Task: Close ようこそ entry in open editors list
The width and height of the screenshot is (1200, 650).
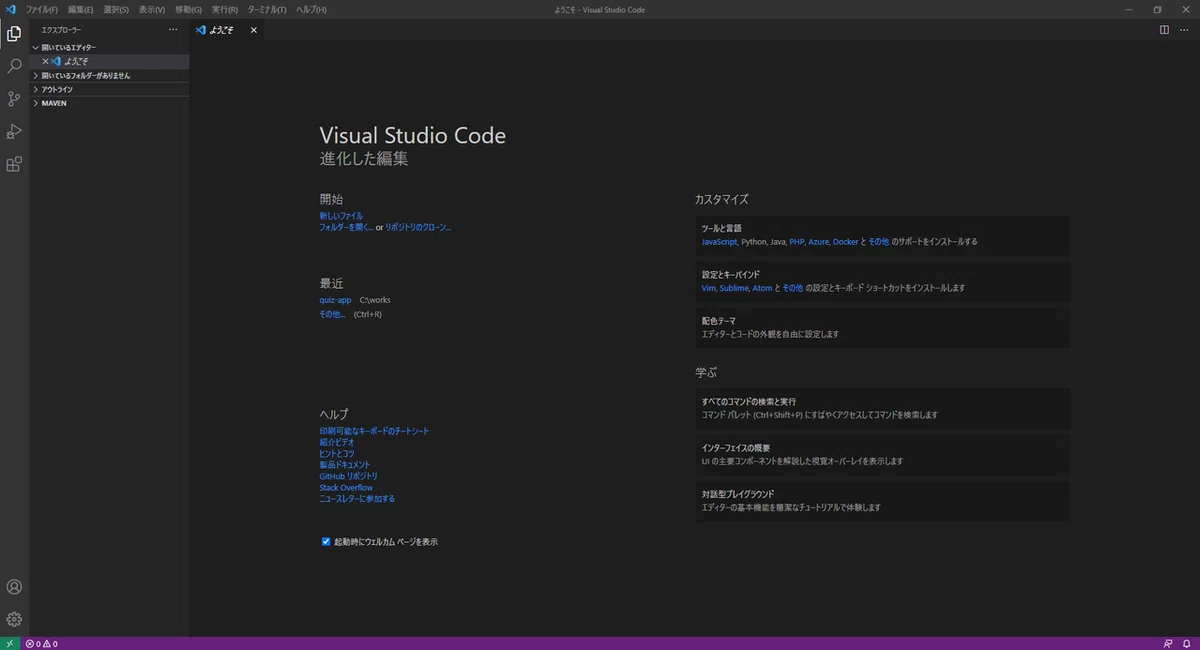Action: [x=45, y=61]
